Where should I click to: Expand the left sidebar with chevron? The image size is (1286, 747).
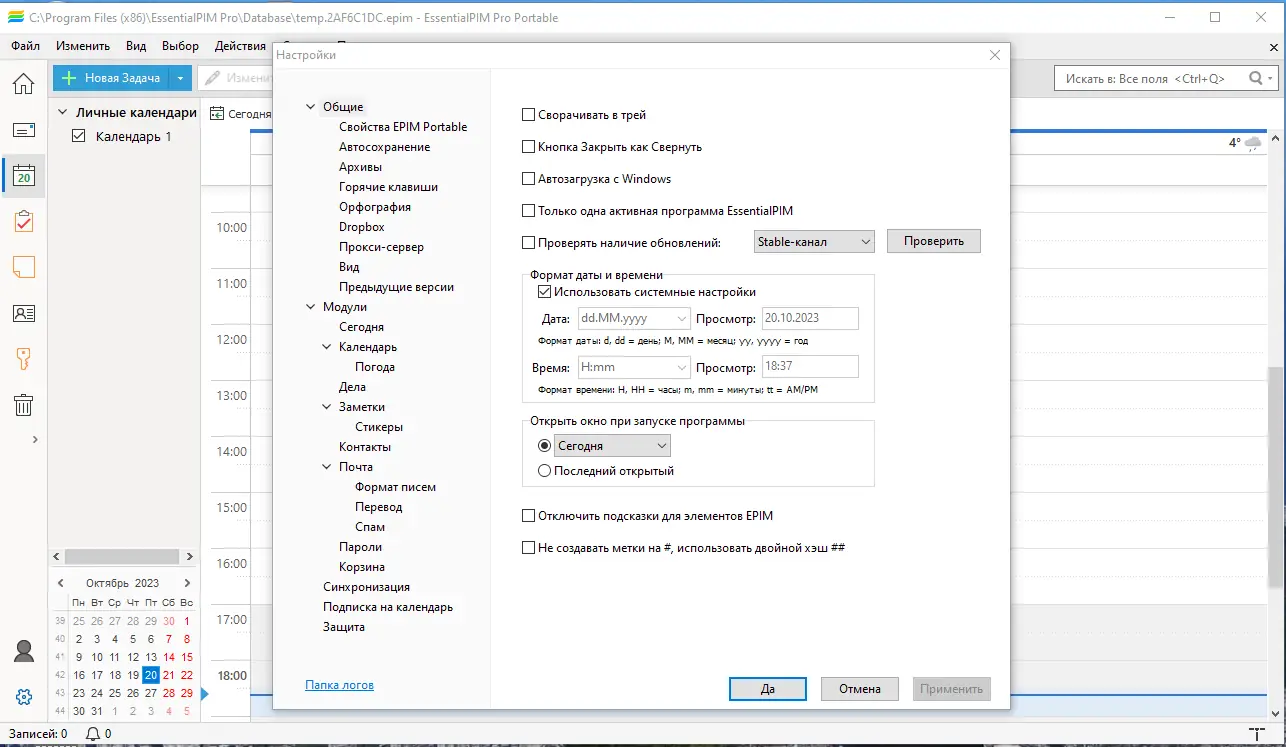[x=35, y=439]
